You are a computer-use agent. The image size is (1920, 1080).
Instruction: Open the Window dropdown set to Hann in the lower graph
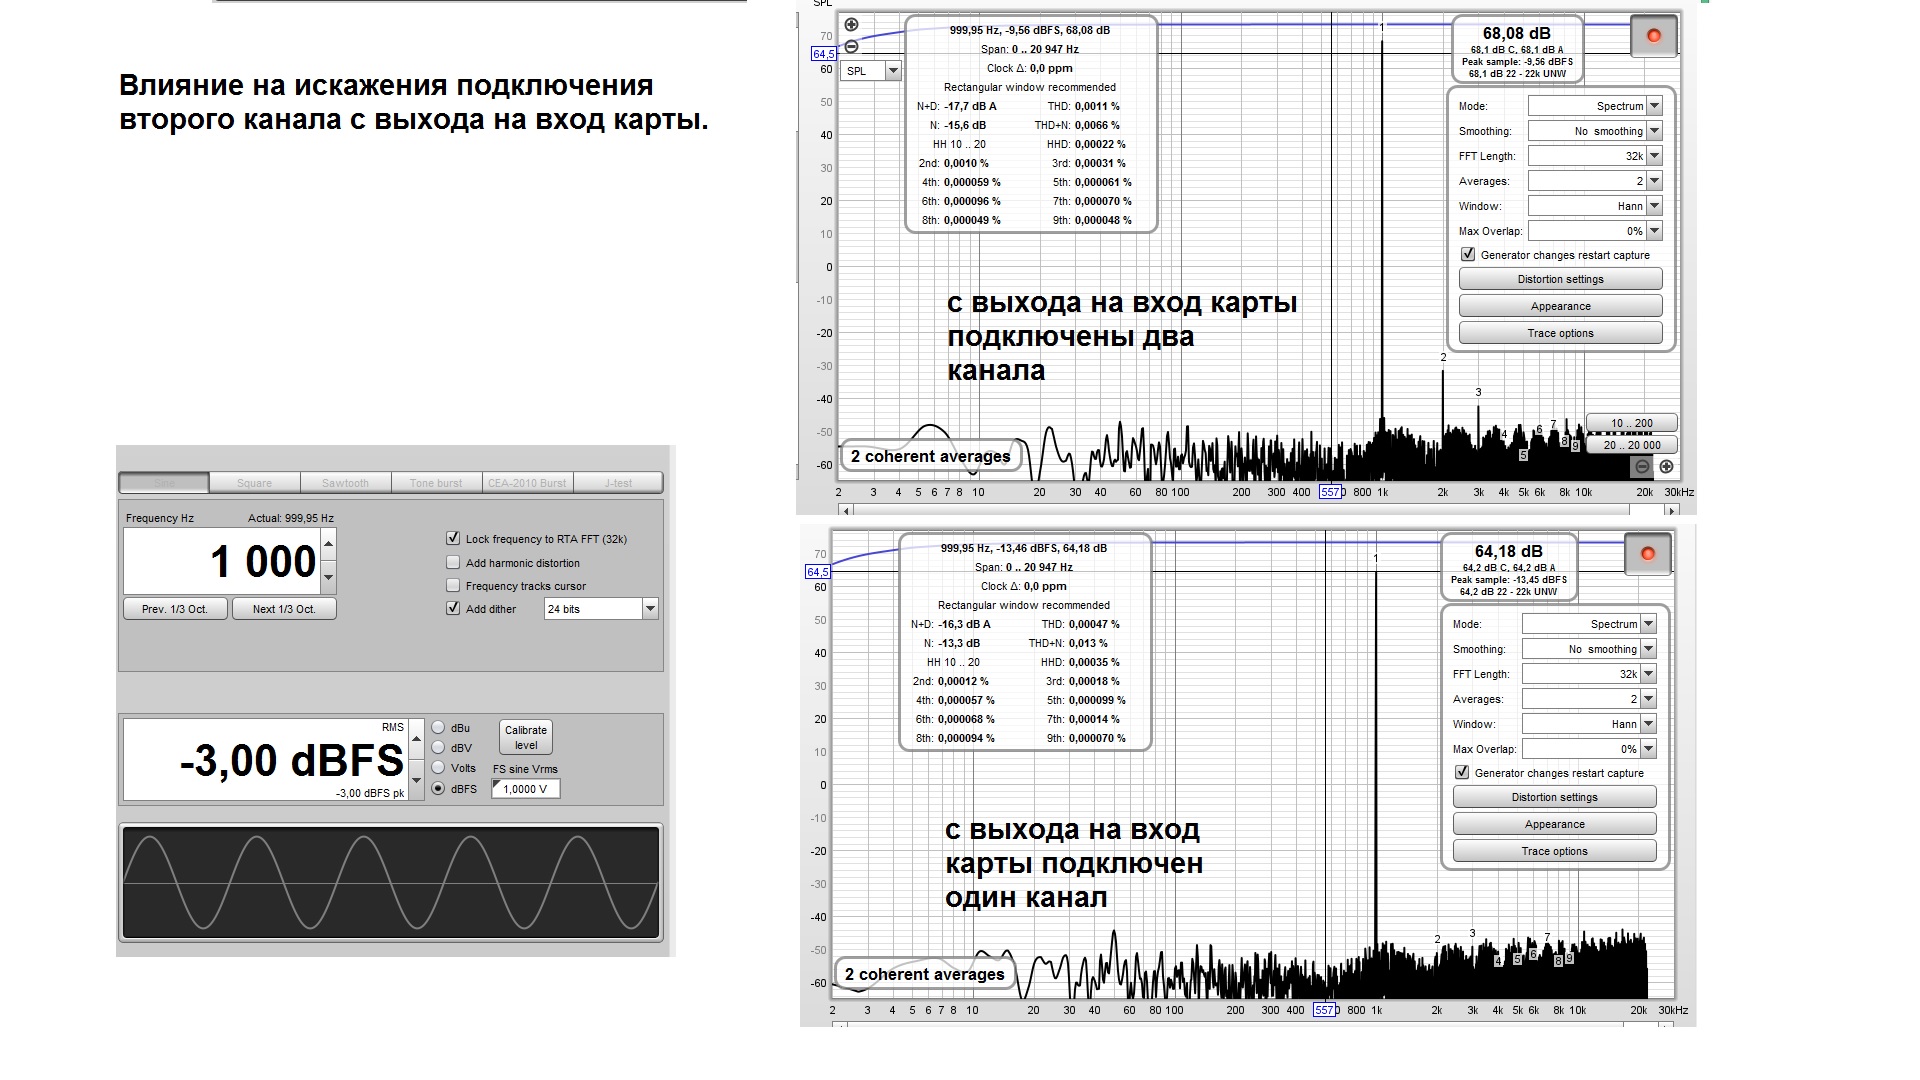tap(1648, 724)
